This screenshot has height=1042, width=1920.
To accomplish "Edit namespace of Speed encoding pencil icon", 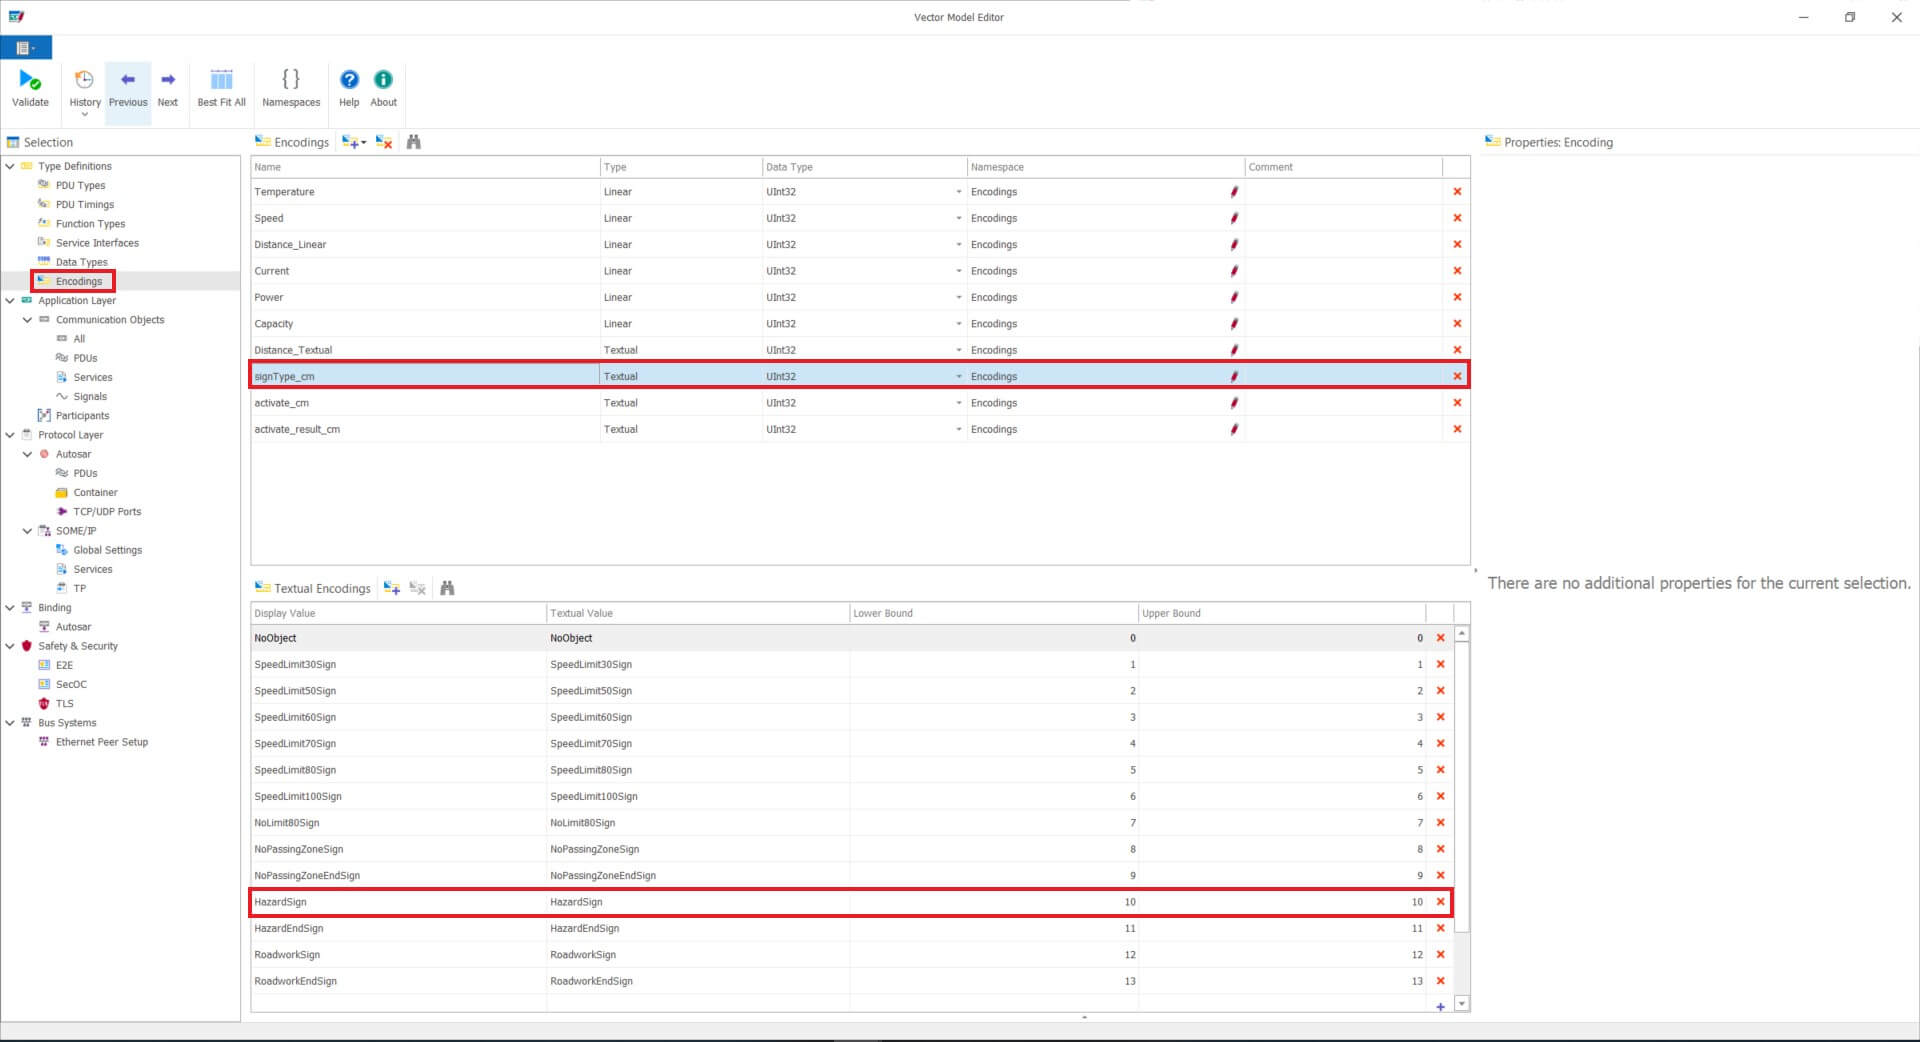I will (x=1234, y=218).
